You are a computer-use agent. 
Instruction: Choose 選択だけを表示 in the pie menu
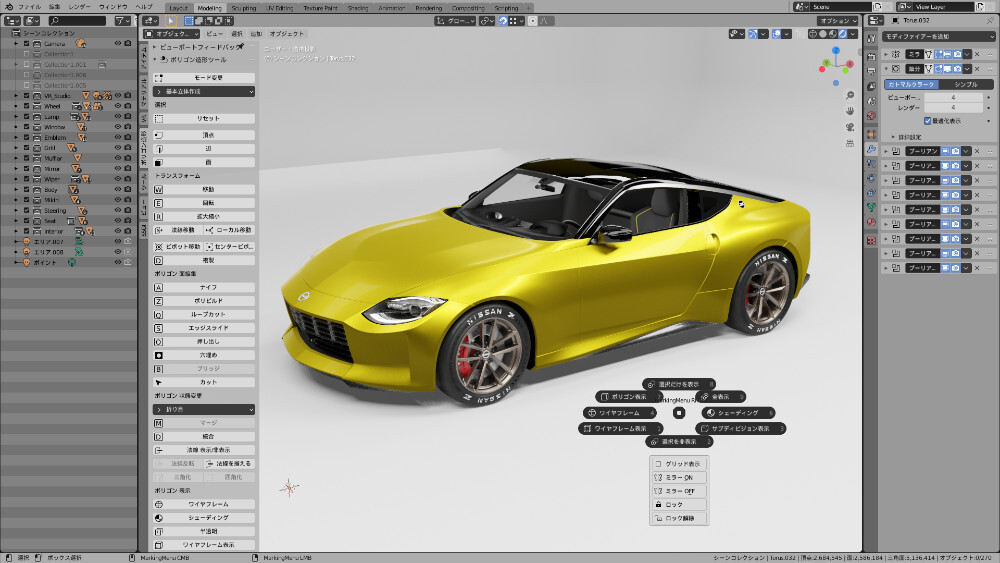click(x=679, y=384)
